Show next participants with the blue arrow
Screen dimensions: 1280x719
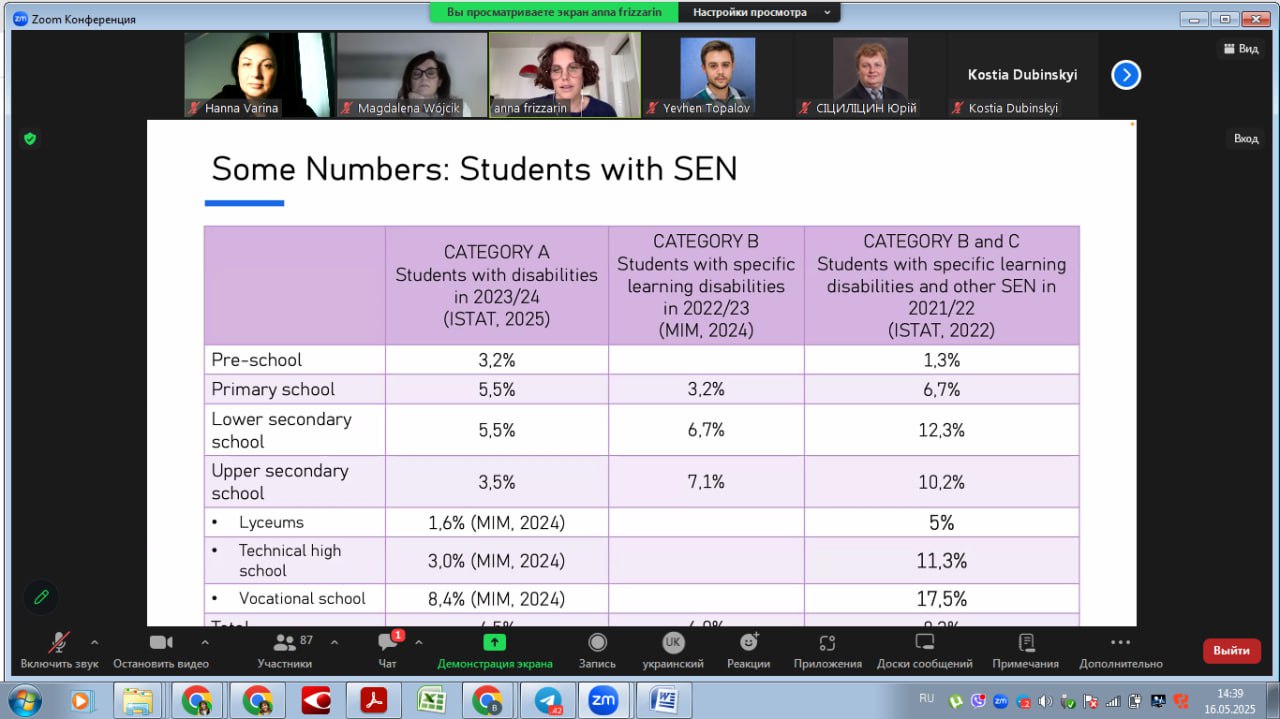point(1126,75)
